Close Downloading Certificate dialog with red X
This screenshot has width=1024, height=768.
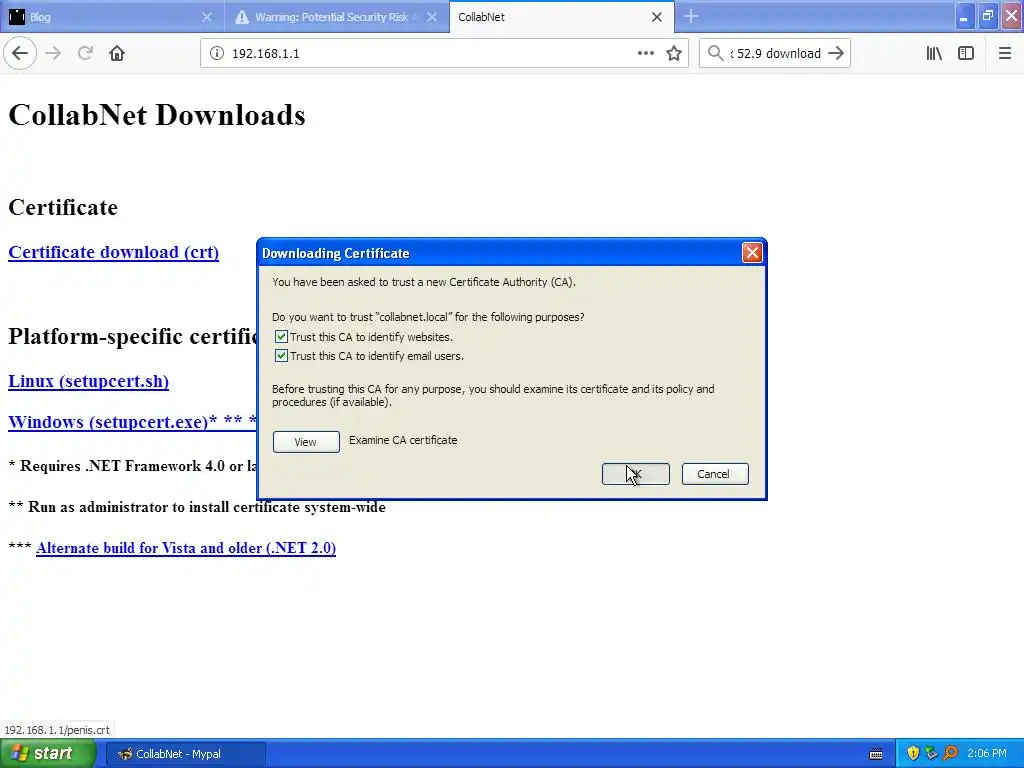[752, 253]
